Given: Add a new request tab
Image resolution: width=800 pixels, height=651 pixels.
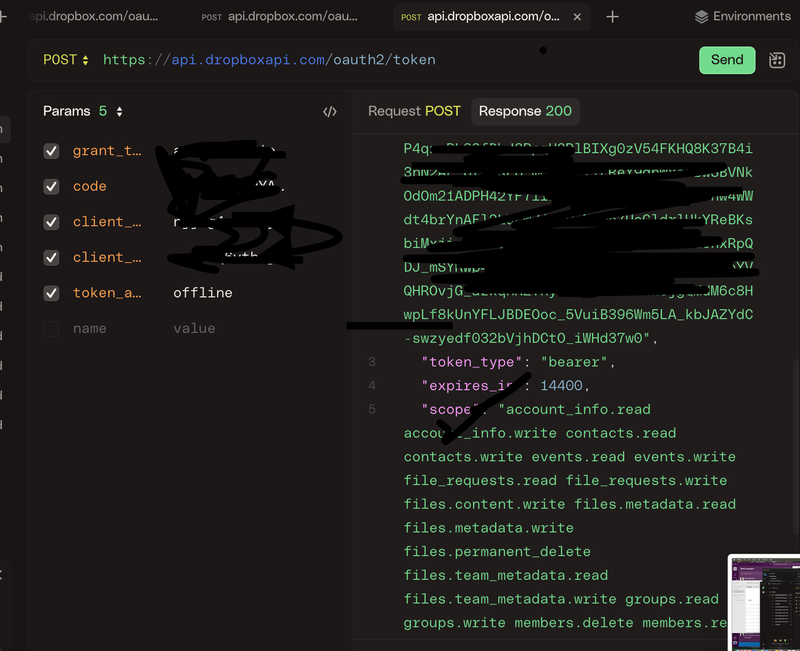Looking at the screenshot, I should pos(612,17).
